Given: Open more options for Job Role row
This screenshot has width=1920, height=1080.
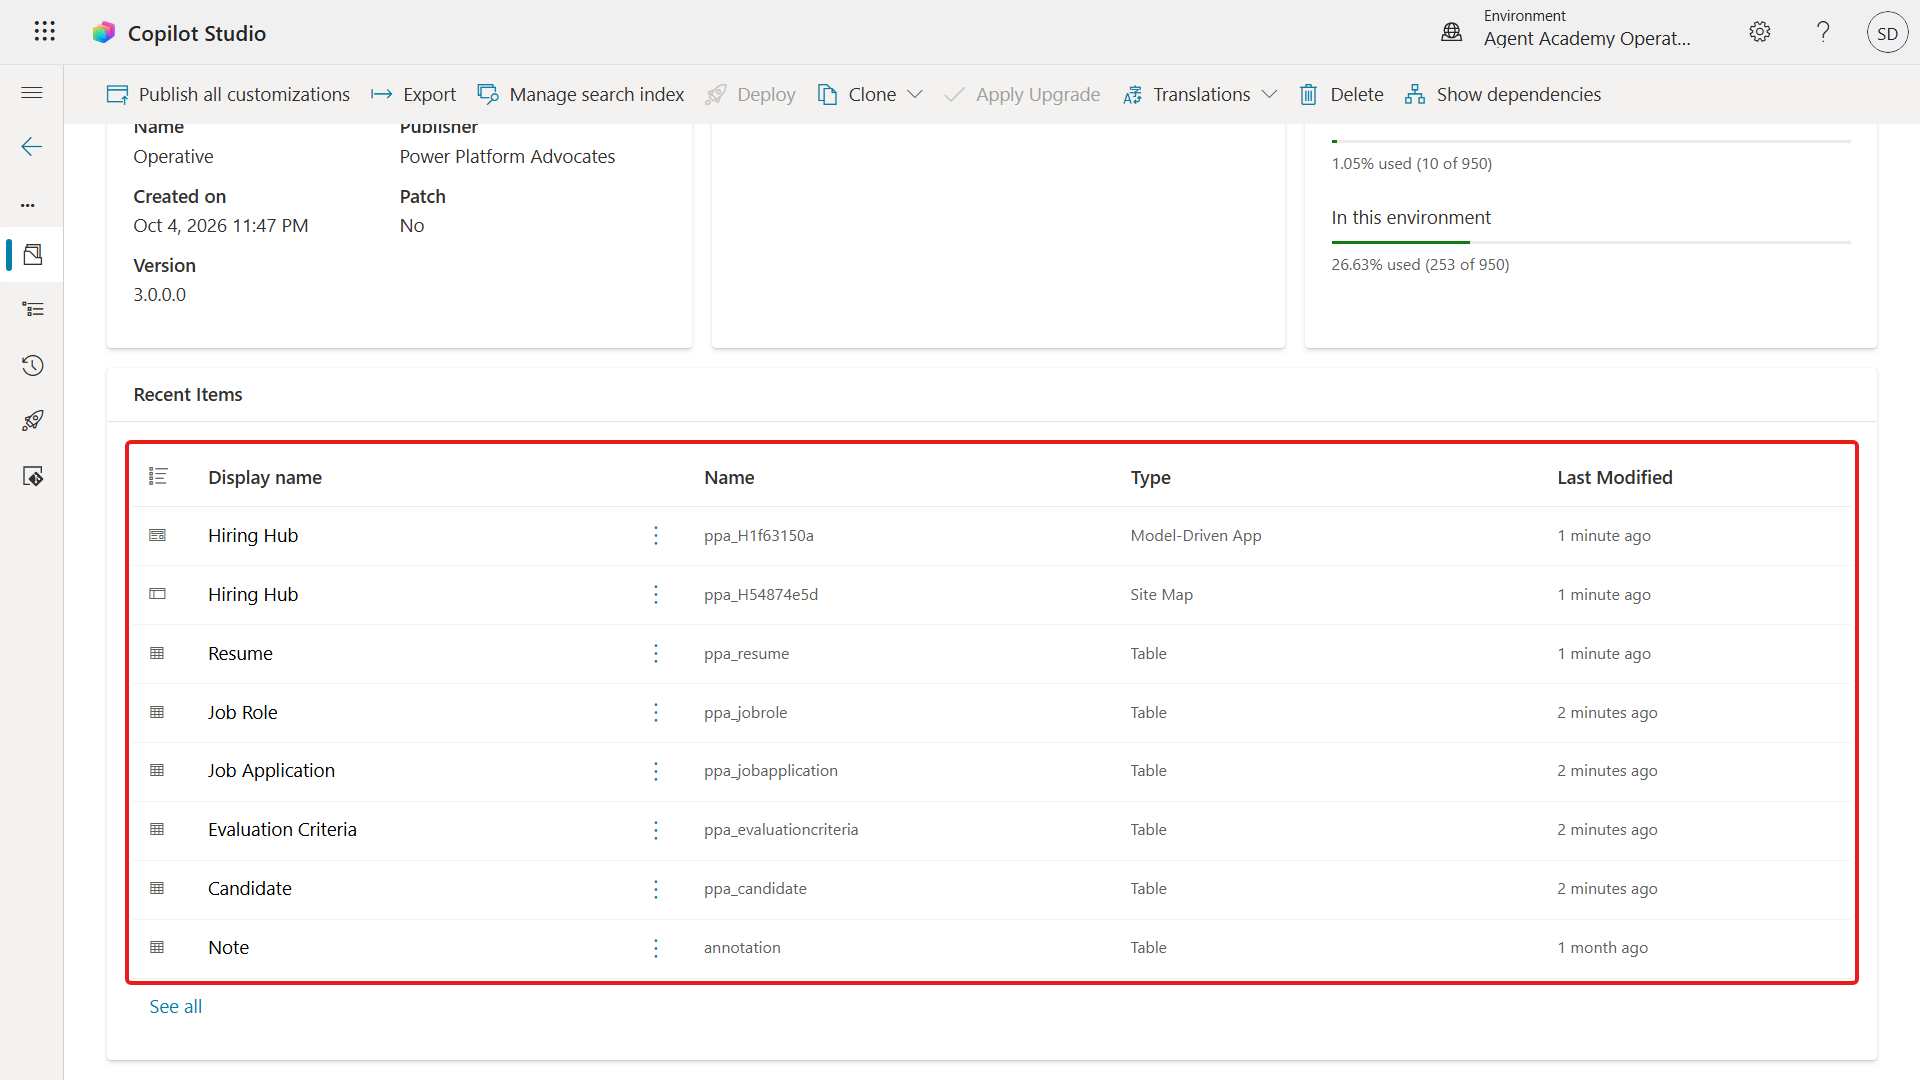Looking at the screenshot, I should [x=656, y=712].
